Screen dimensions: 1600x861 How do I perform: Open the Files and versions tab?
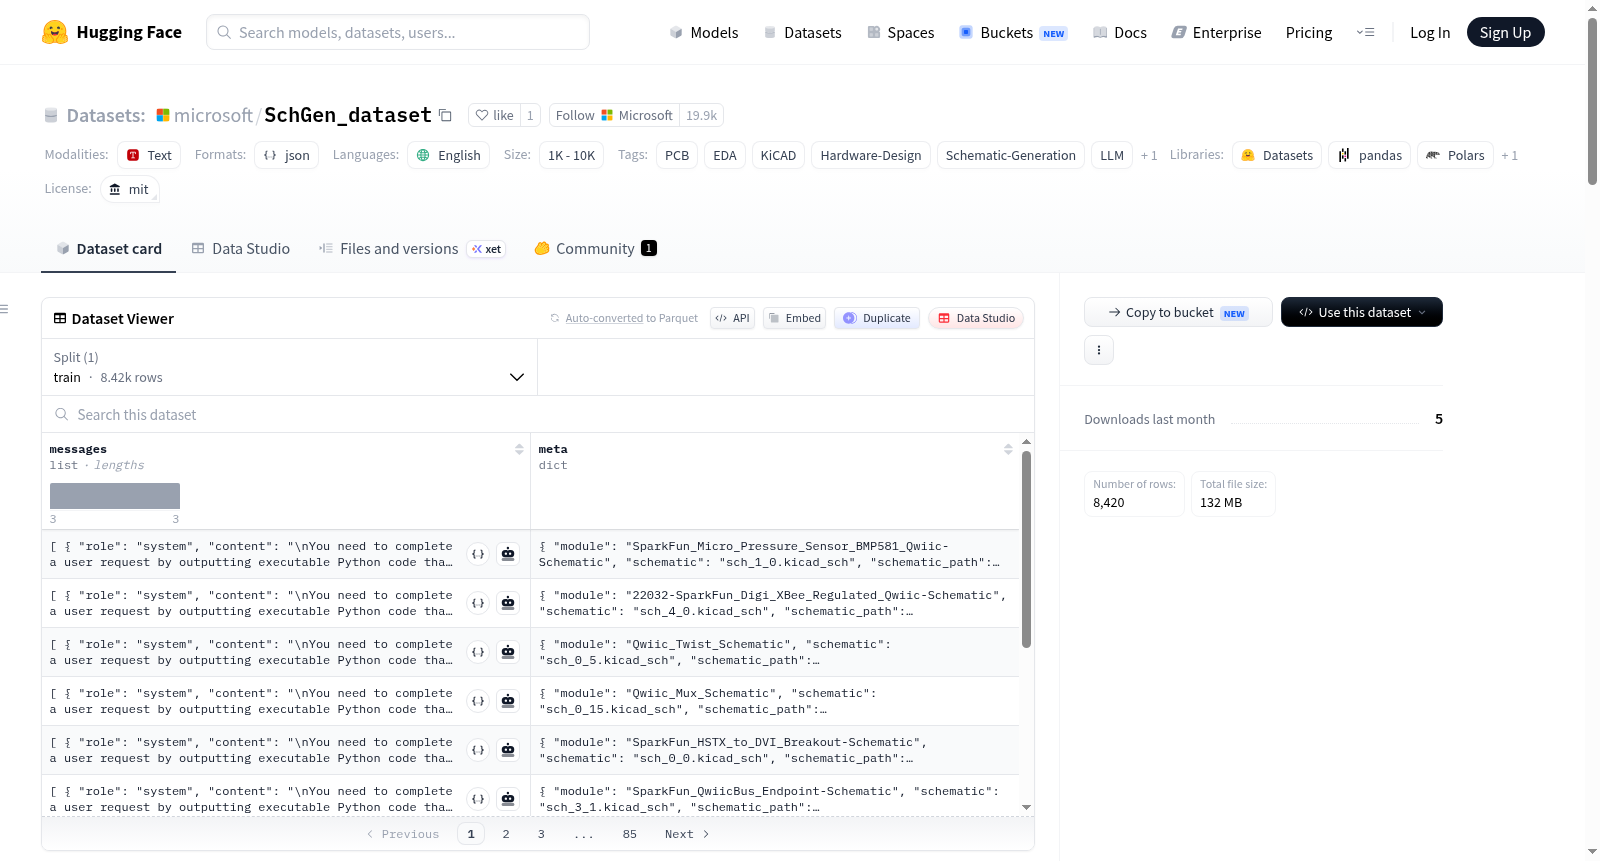412,248
